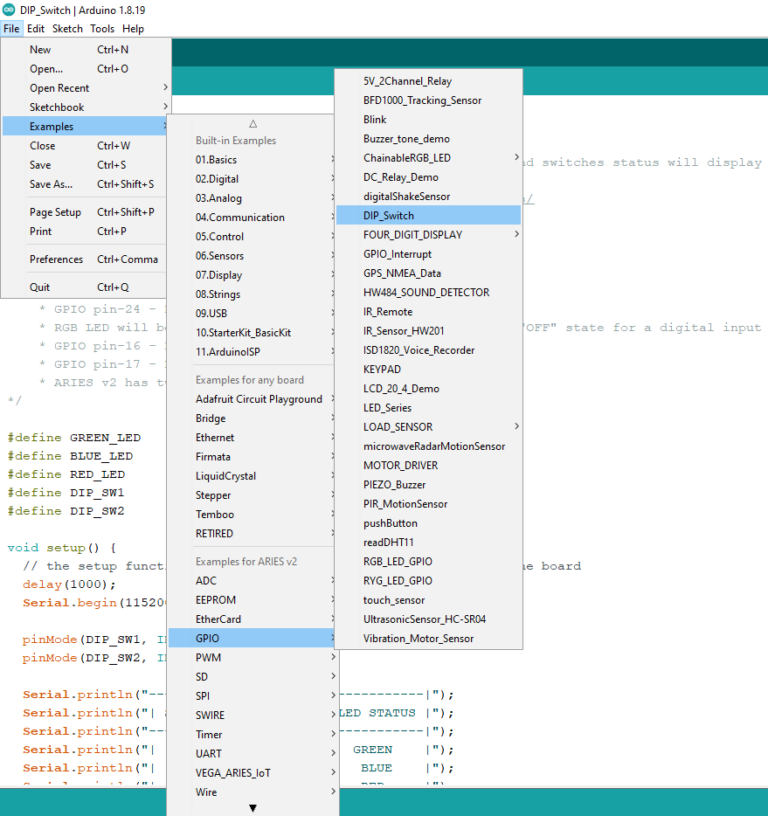Open the readDHT11 example
This screenshot has width=768, height=816.
(x=390, y=542)
